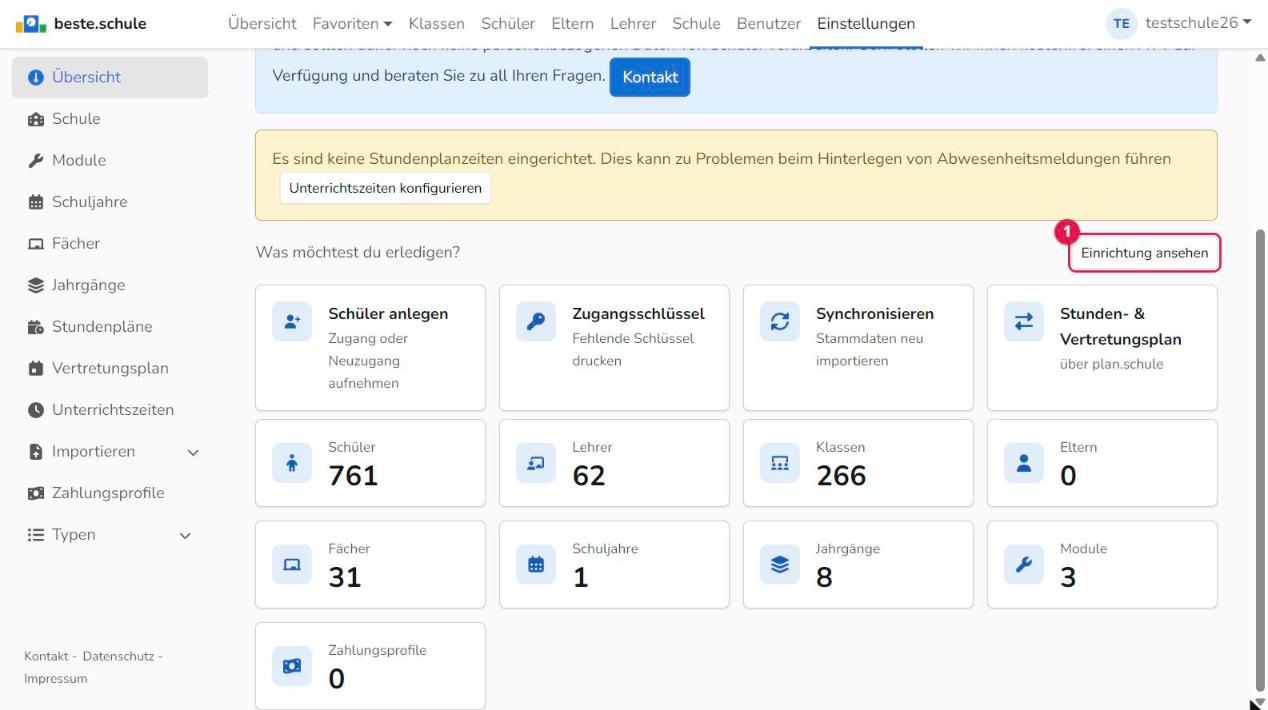Click 'über plan.schule' text
The height and width of the screenshot is (710, 1268).
pos(1111,364)
